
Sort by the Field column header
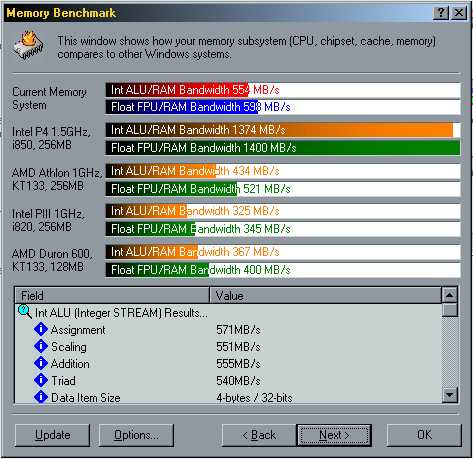(112, 295)
